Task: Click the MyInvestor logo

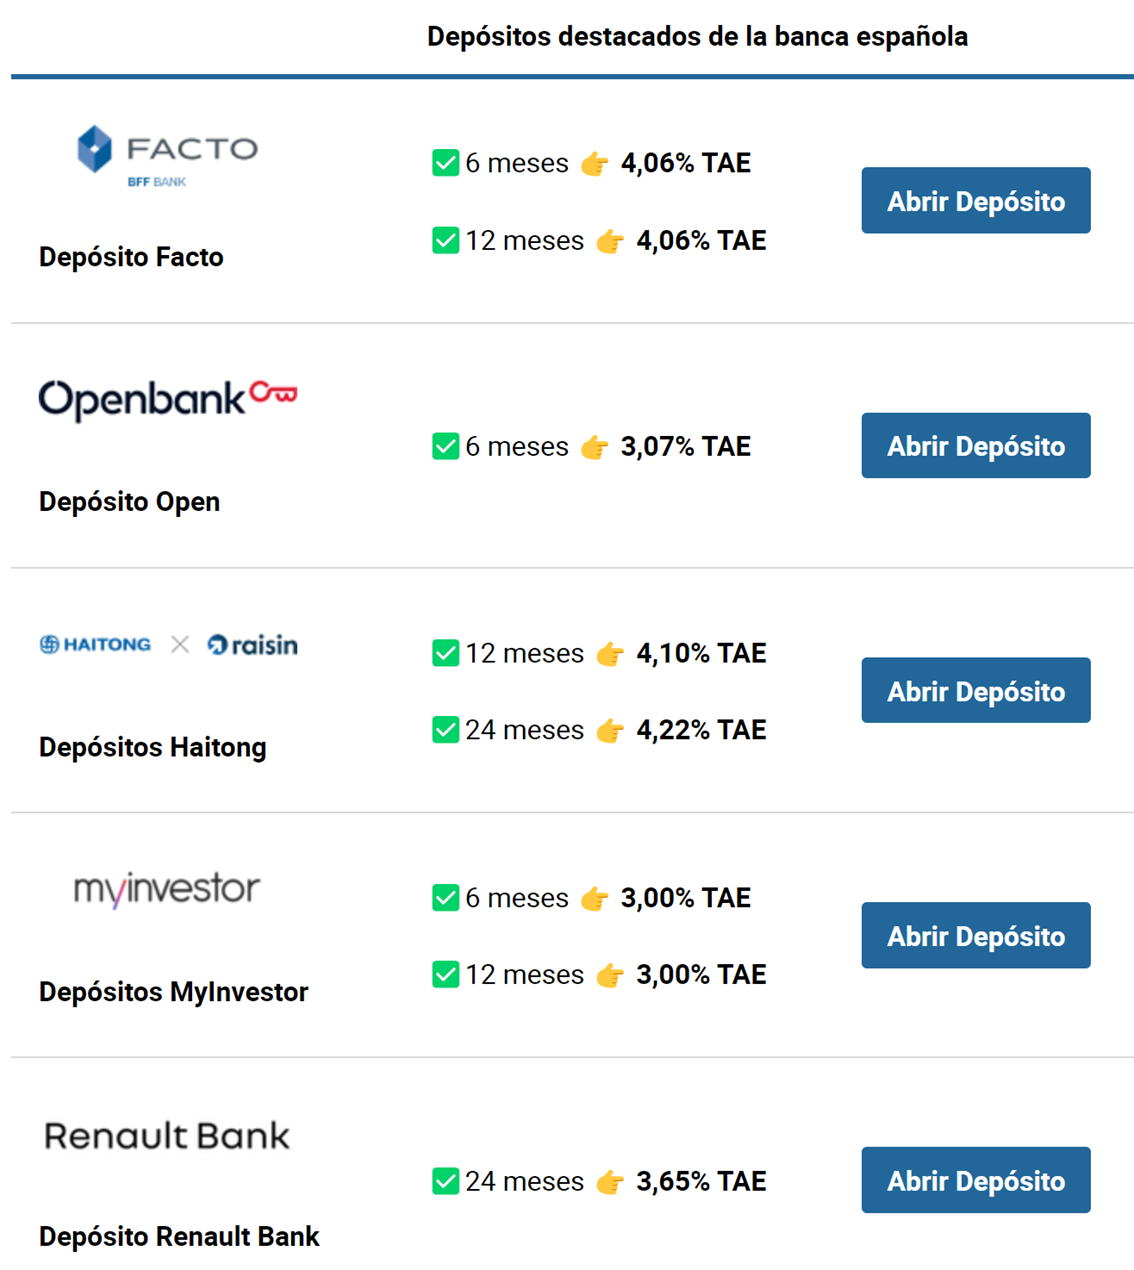Action: [x=167, y=889]
